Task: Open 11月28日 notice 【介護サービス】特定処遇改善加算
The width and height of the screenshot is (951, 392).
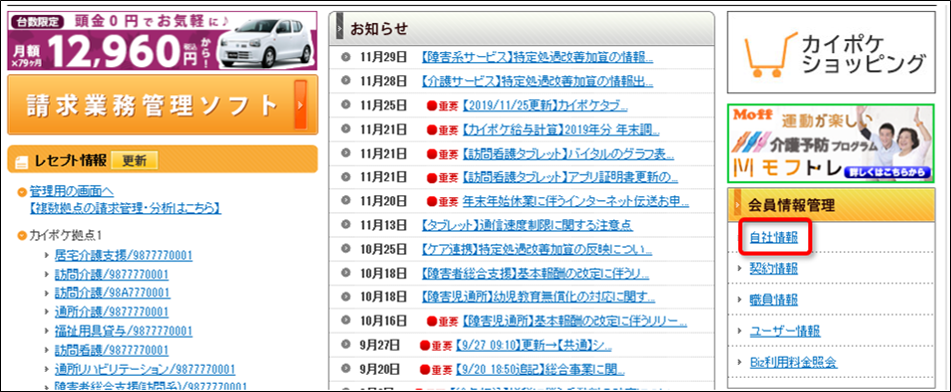Action: coord(537,81)
